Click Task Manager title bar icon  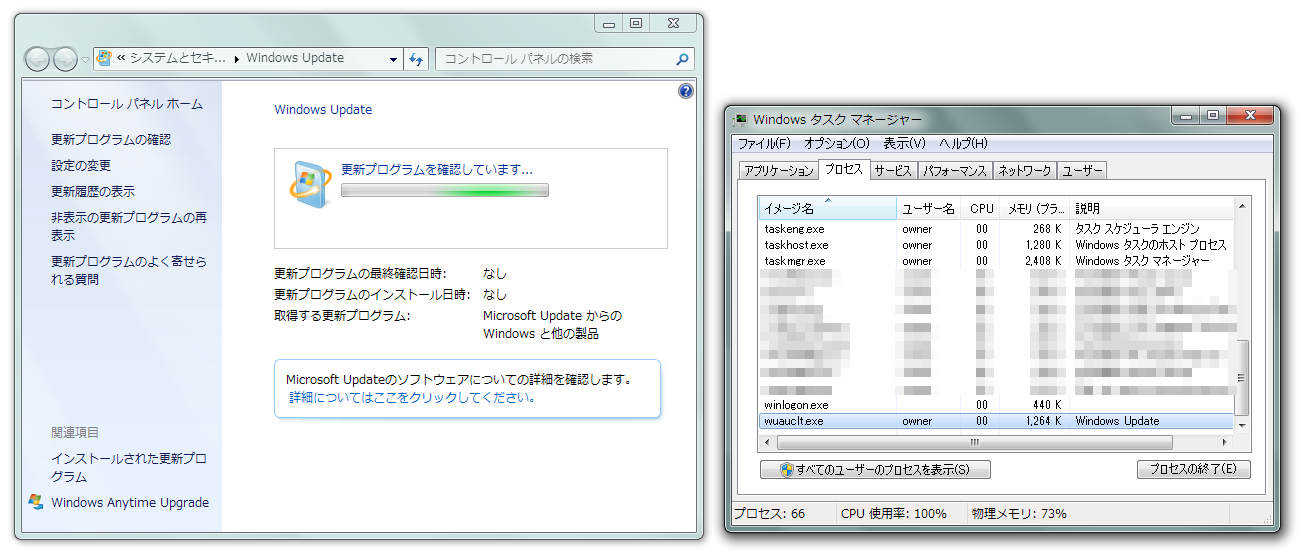[741, 119]
